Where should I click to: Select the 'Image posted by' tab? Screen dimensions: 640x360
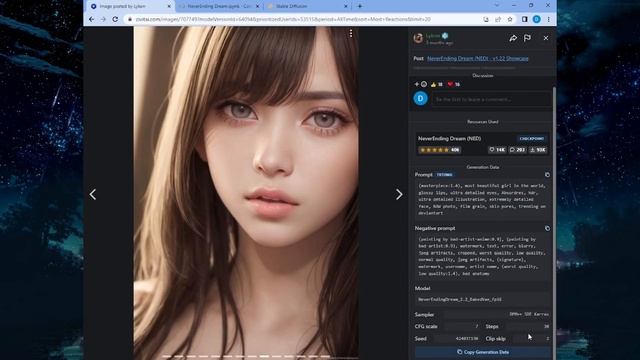click(131, 6)
